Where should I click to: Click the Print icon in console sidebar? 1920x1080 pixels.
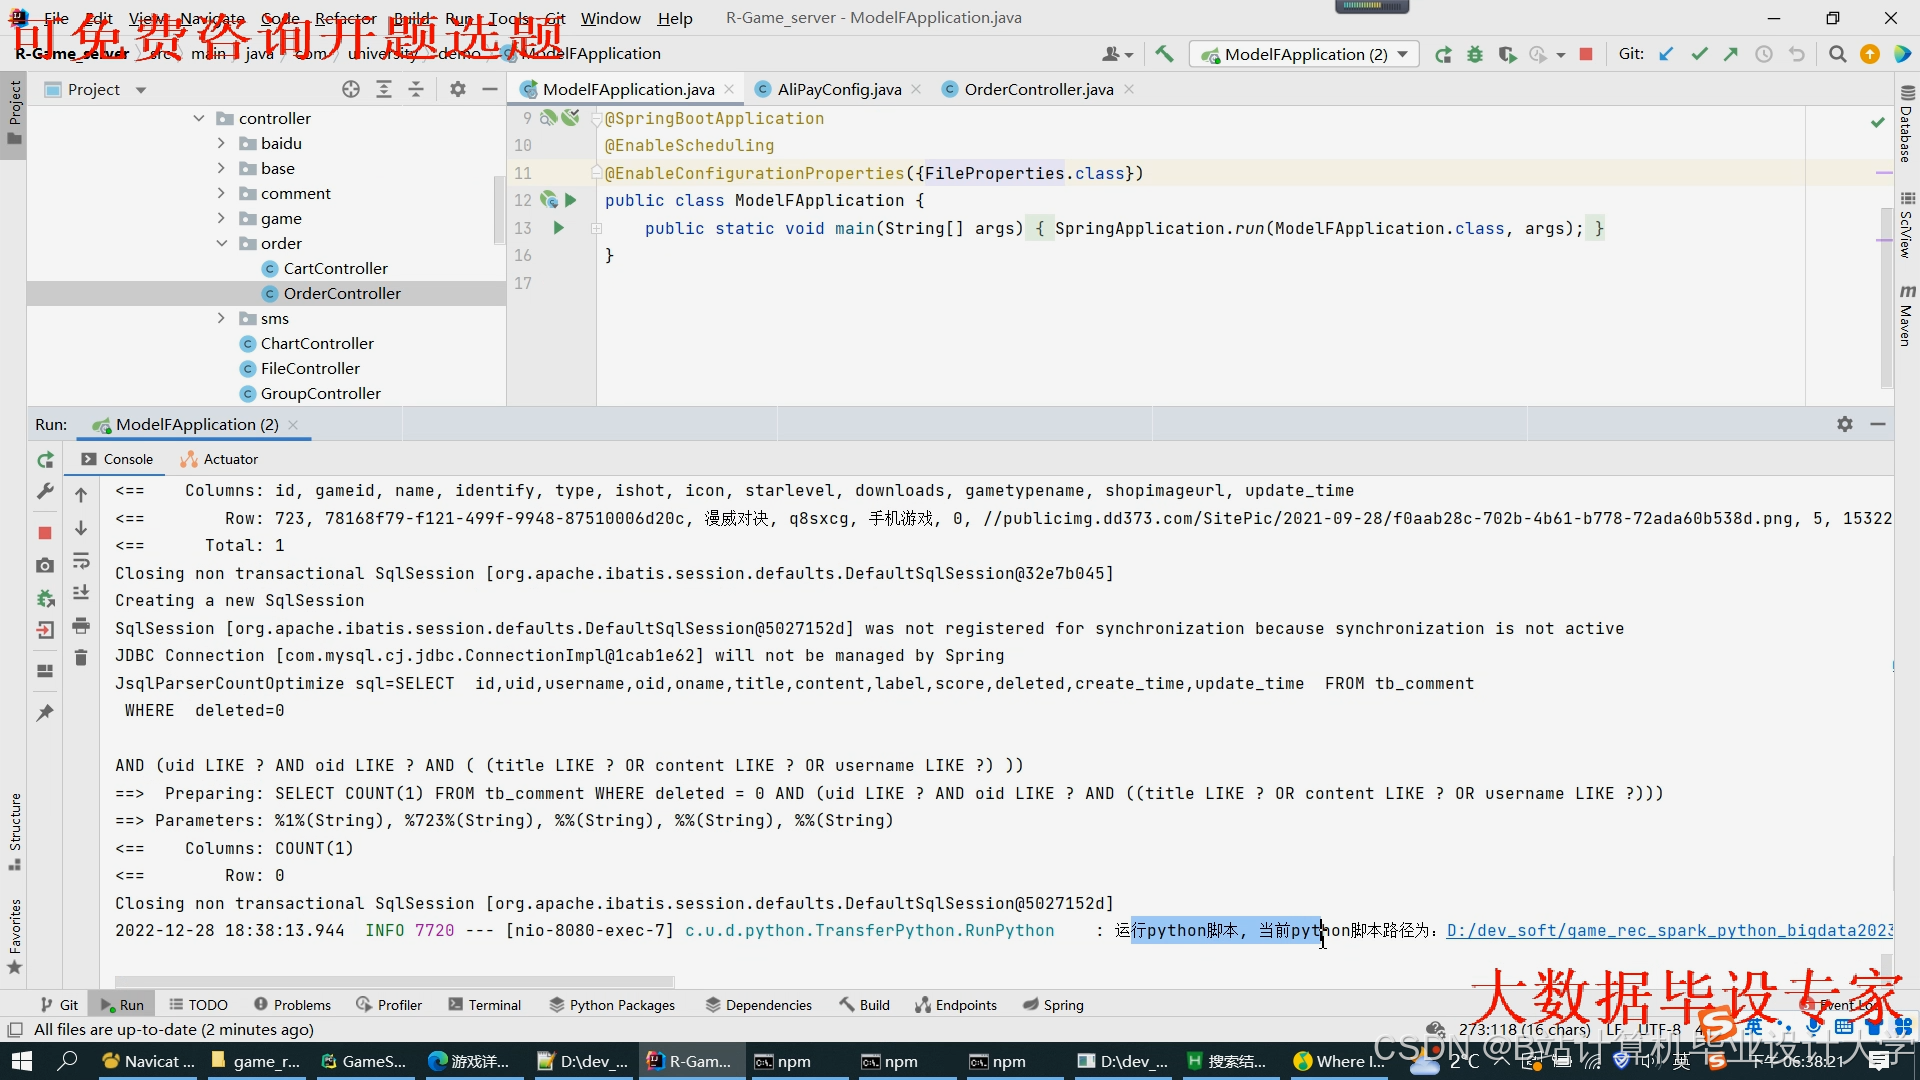tap(81, 626)
